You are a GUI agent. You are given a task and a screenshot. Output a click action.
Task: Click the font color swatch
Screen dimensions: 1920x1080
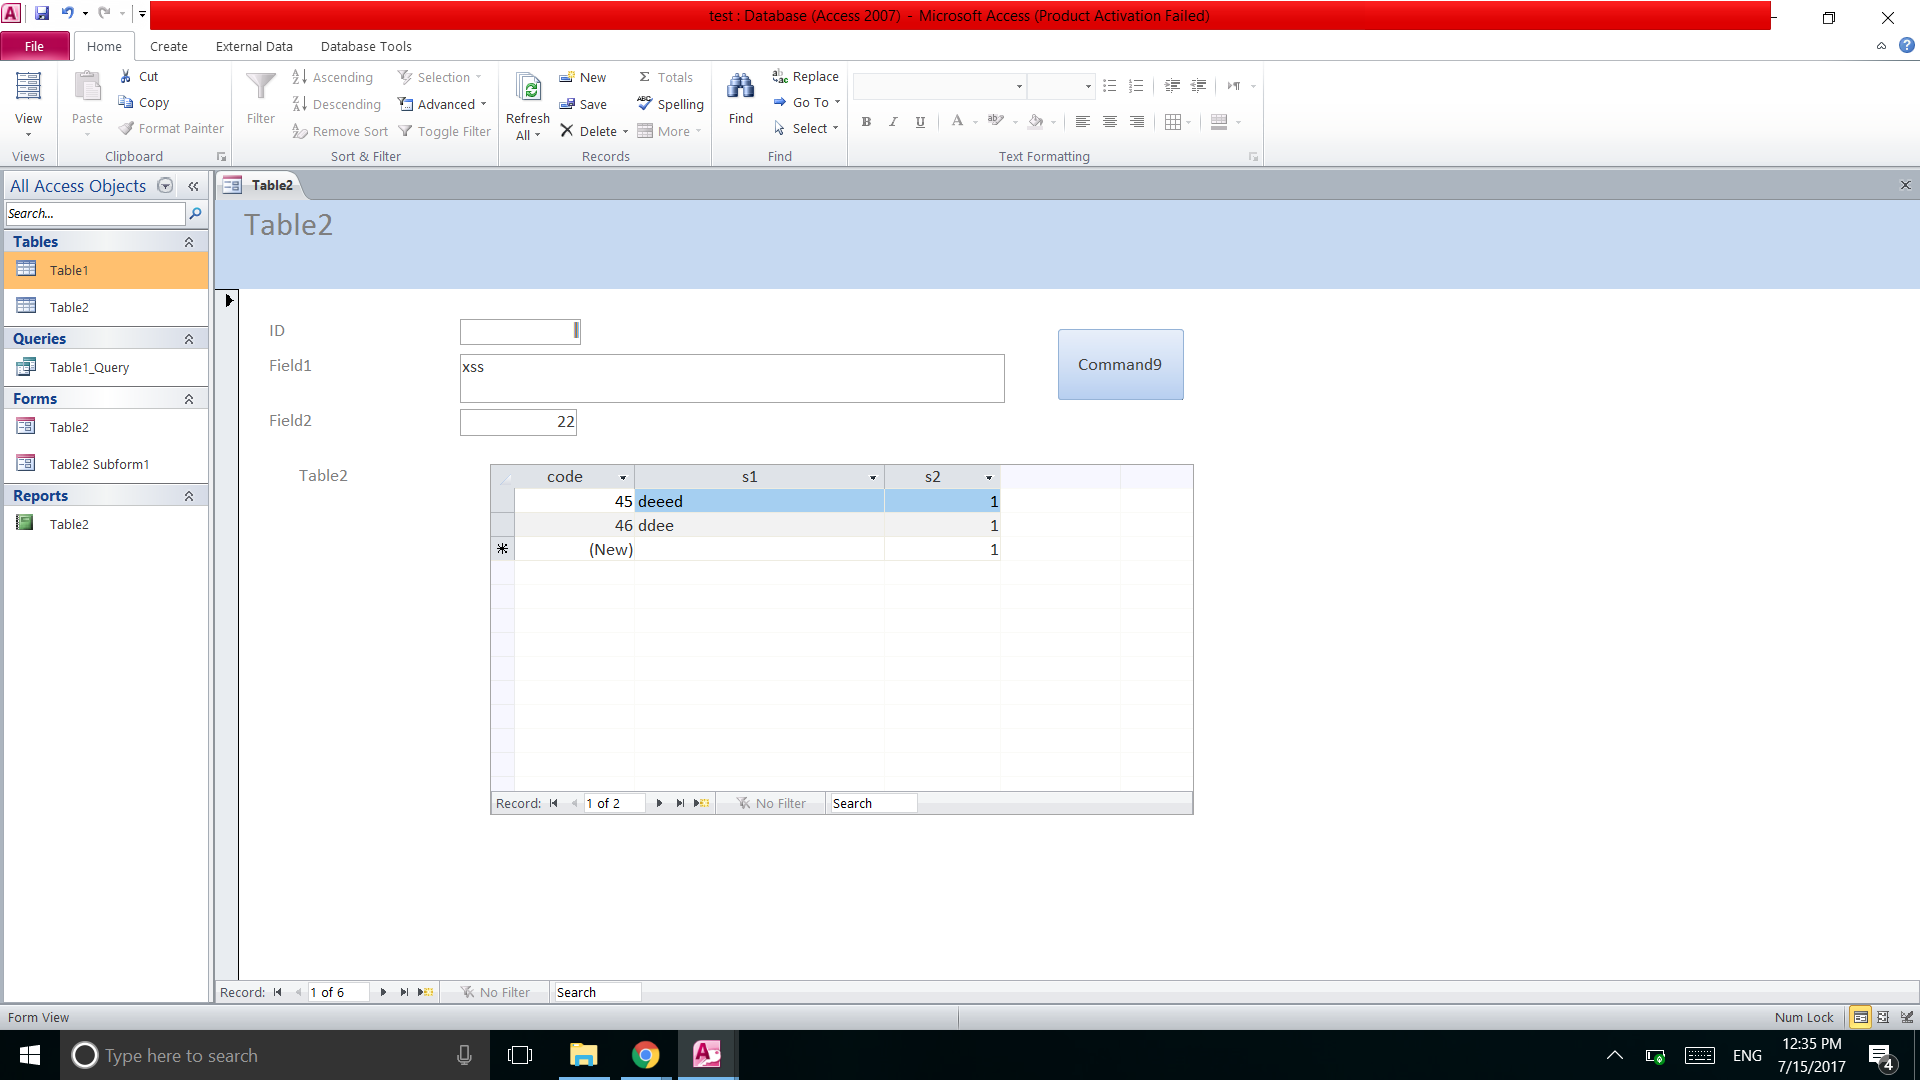coord(957,122)
